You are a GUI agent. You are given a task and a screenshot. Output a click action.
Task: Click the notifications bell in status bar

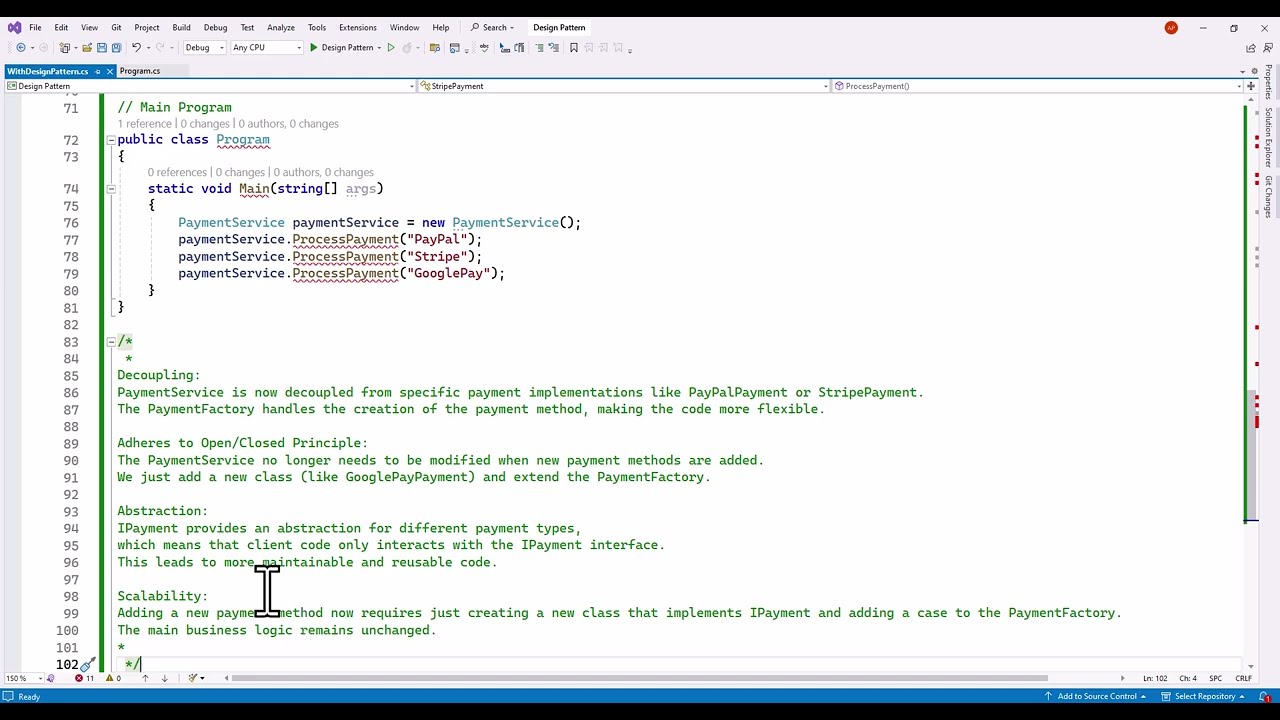1266,696
